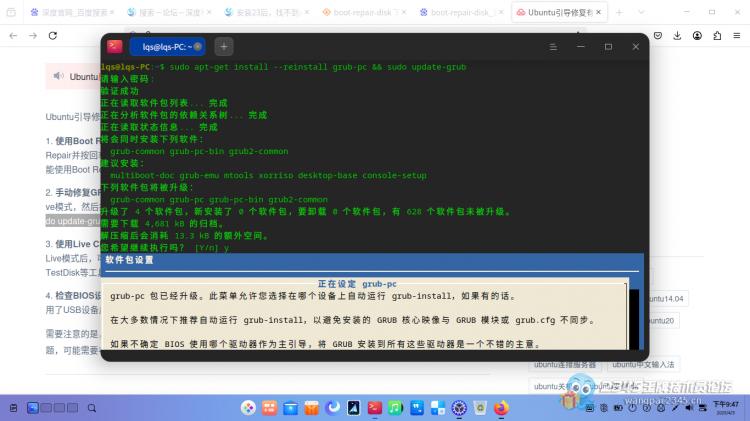Viewport: 750px width, 421px height.
Task: Open the dock search magnifier
Action: (x=92, y=408)
